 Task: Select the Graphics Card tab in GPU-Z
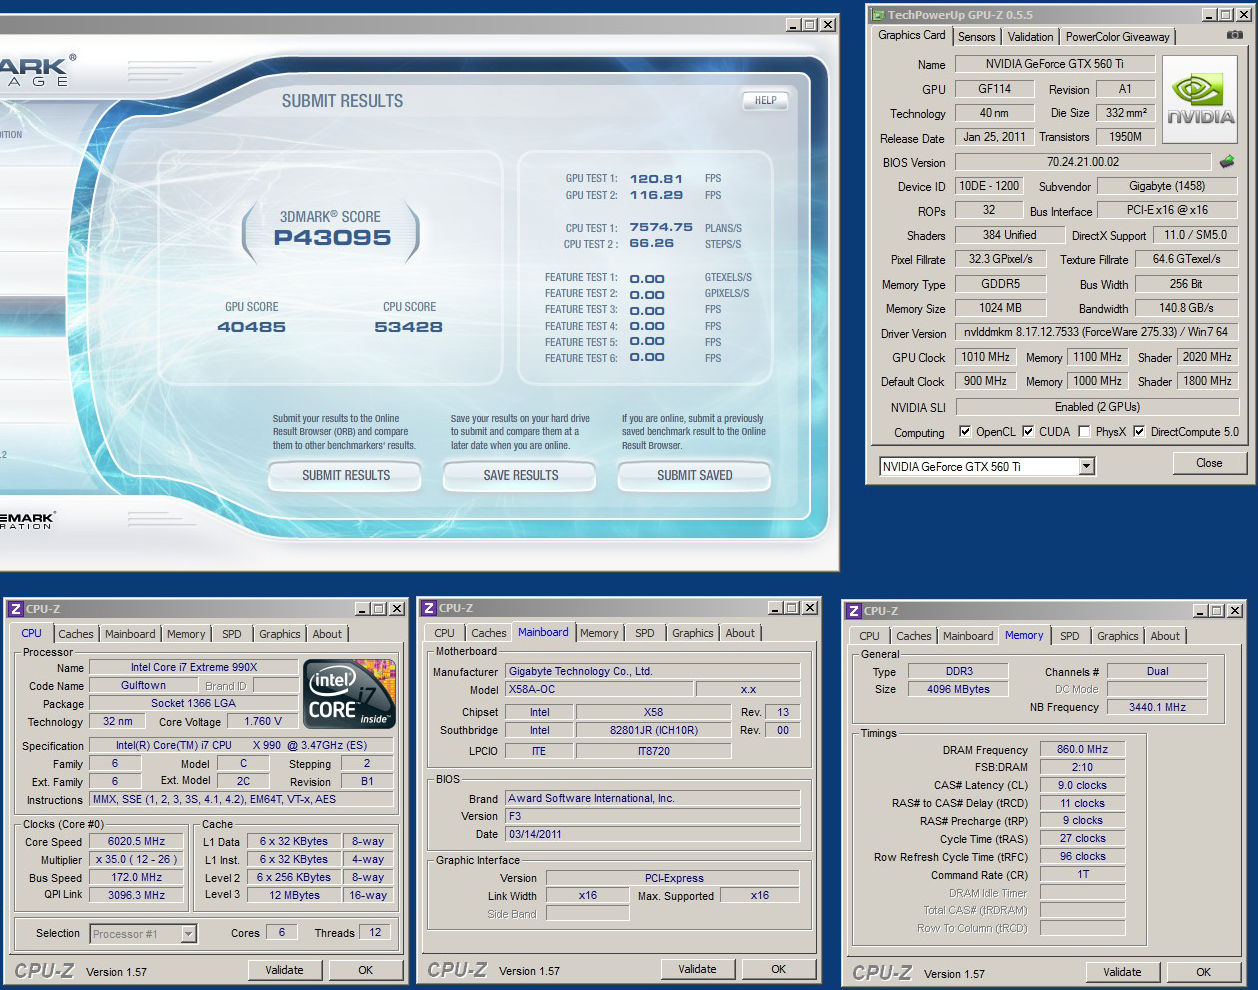tap(911, 35)
